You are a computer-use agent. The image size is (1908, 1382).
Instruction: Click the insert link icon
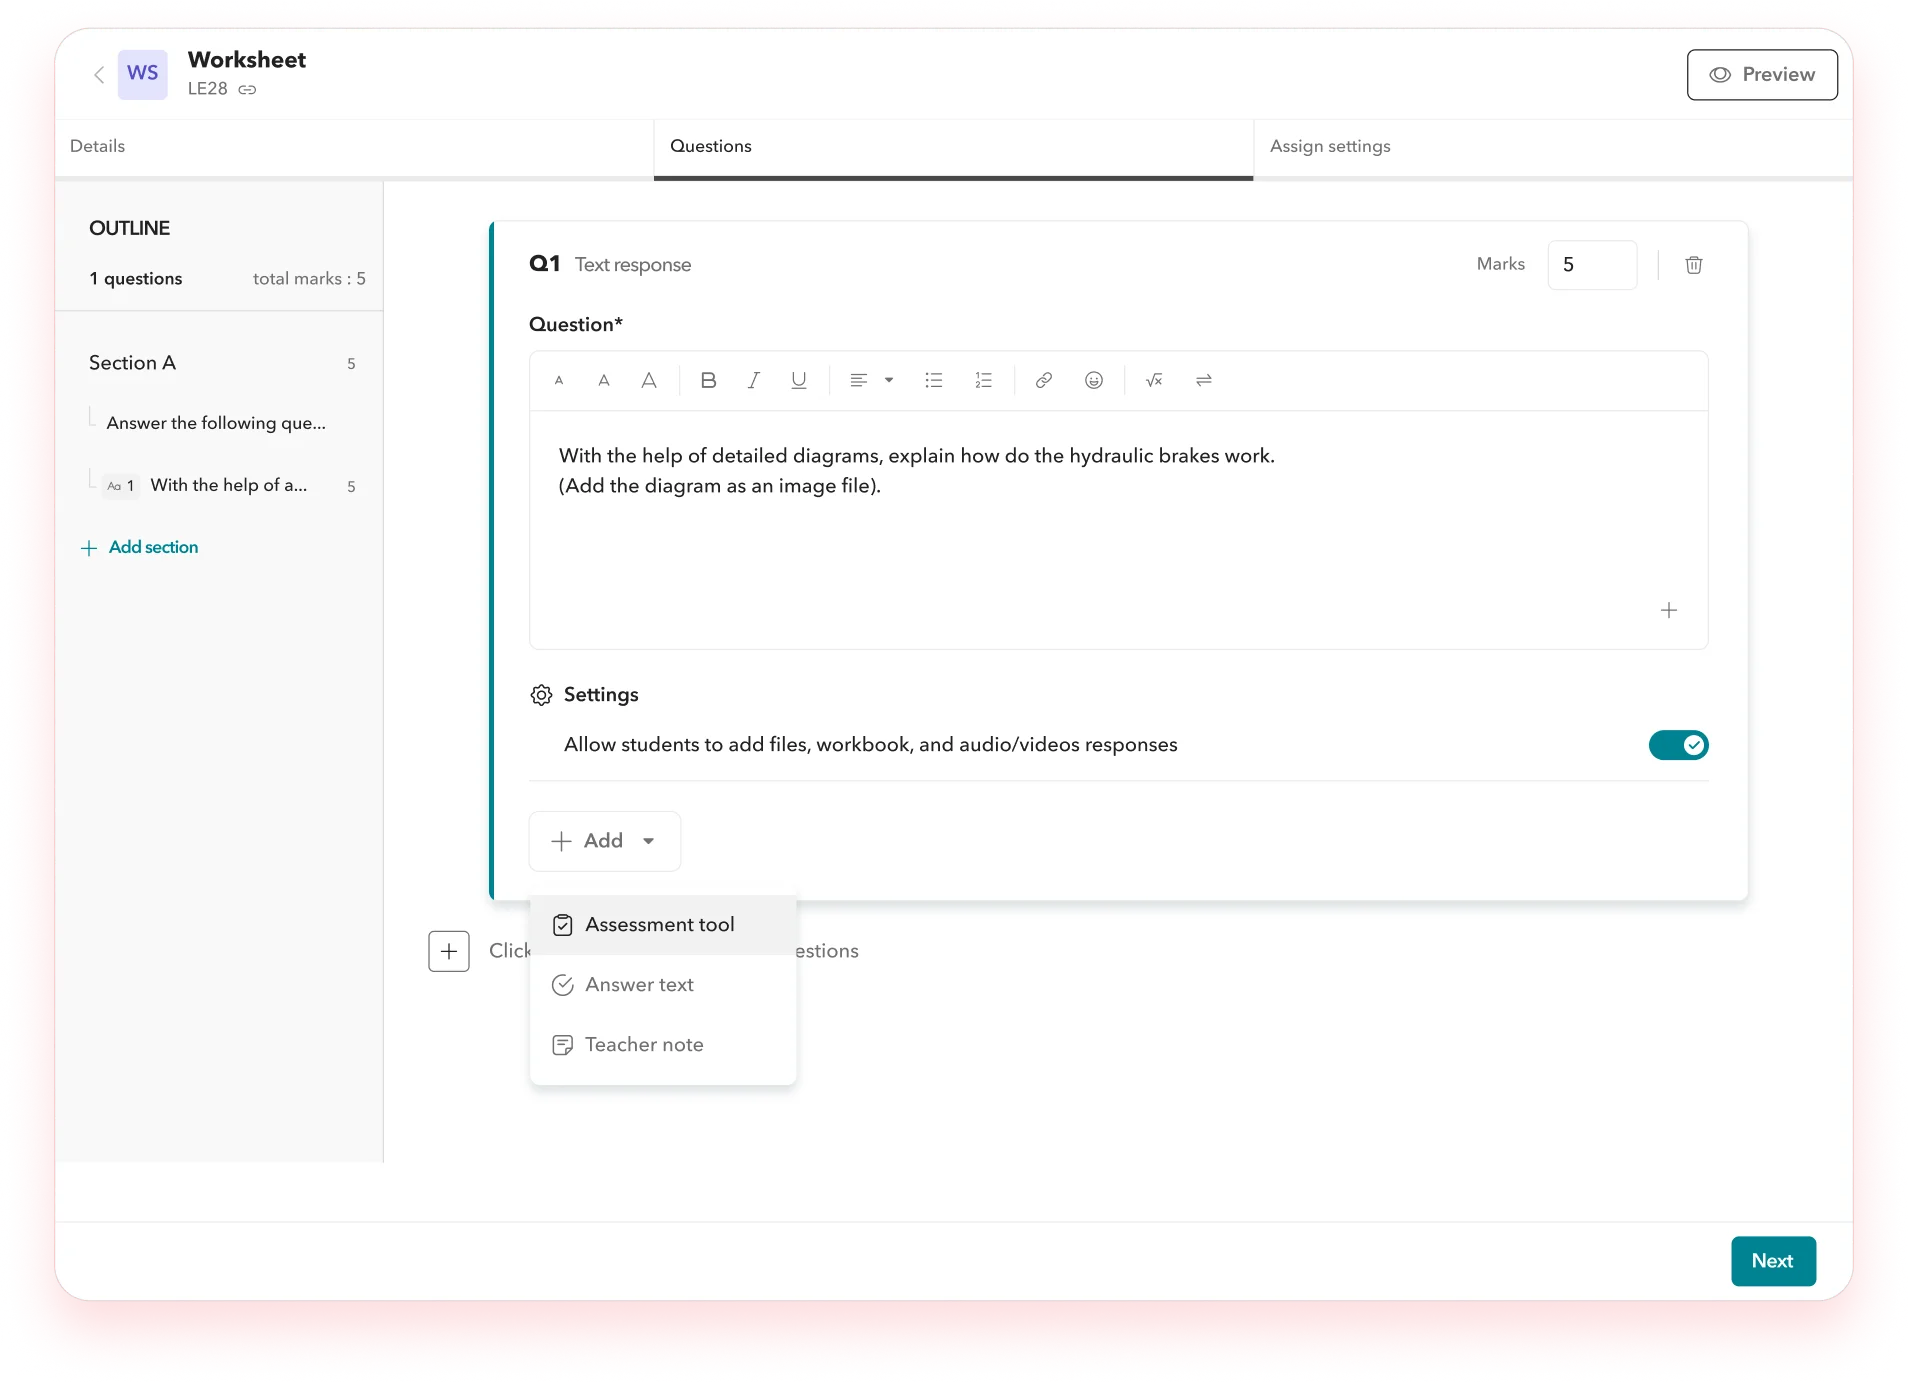click(x=1043, y=380)
